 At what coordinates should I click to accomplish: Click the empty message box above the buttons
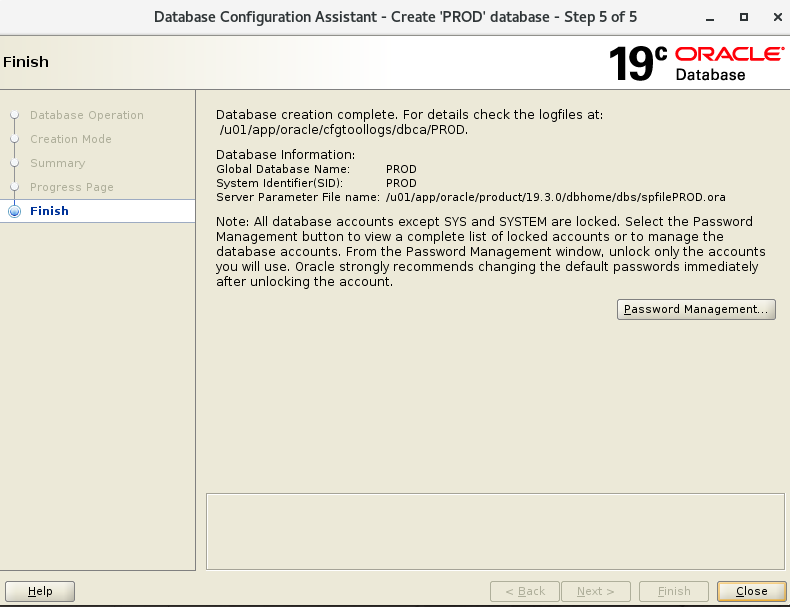(495, 531)
